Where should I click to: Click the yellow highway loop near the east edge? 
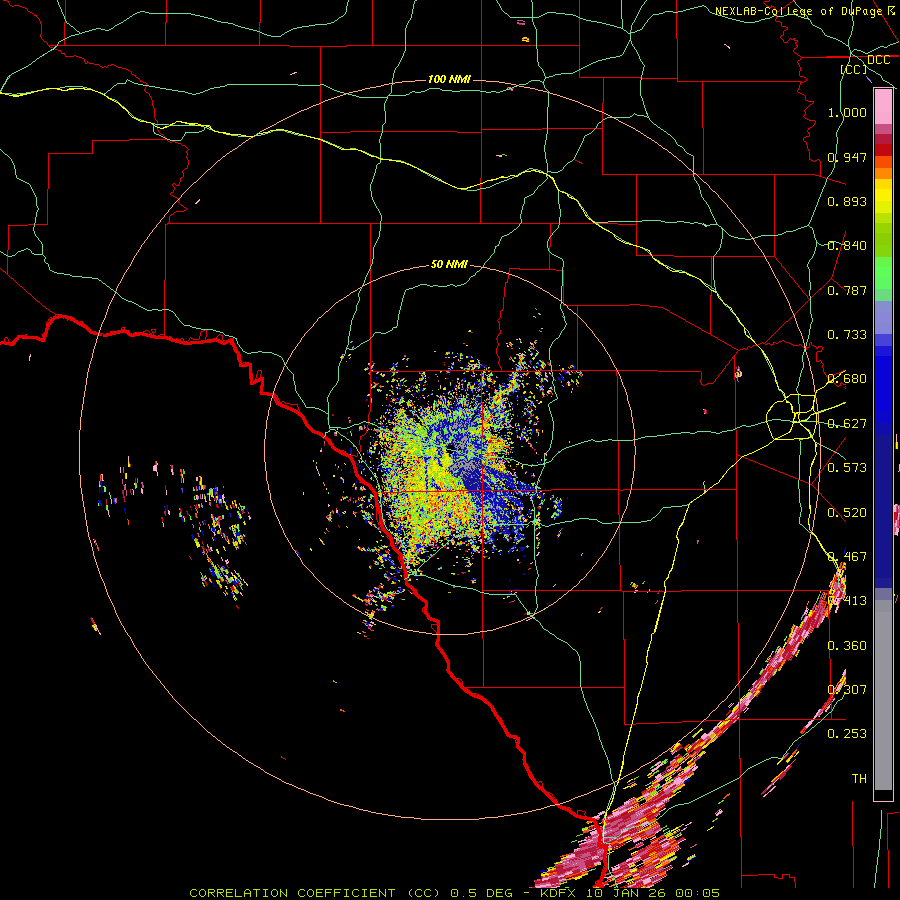coord(791,417)
